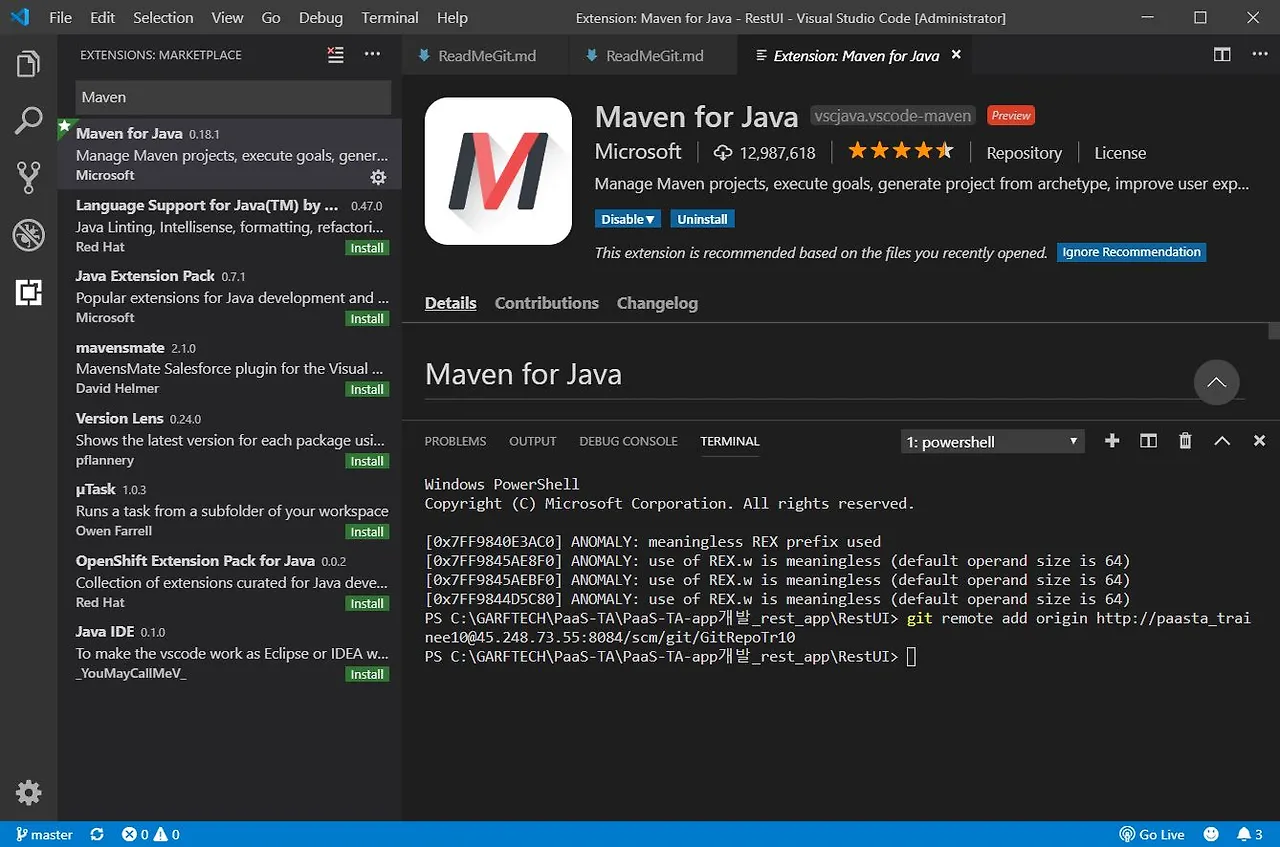Focus the extensions search box containing Maven
Image resolution: width=1280 pixels, height=847 pixels.
coord(233,97)
